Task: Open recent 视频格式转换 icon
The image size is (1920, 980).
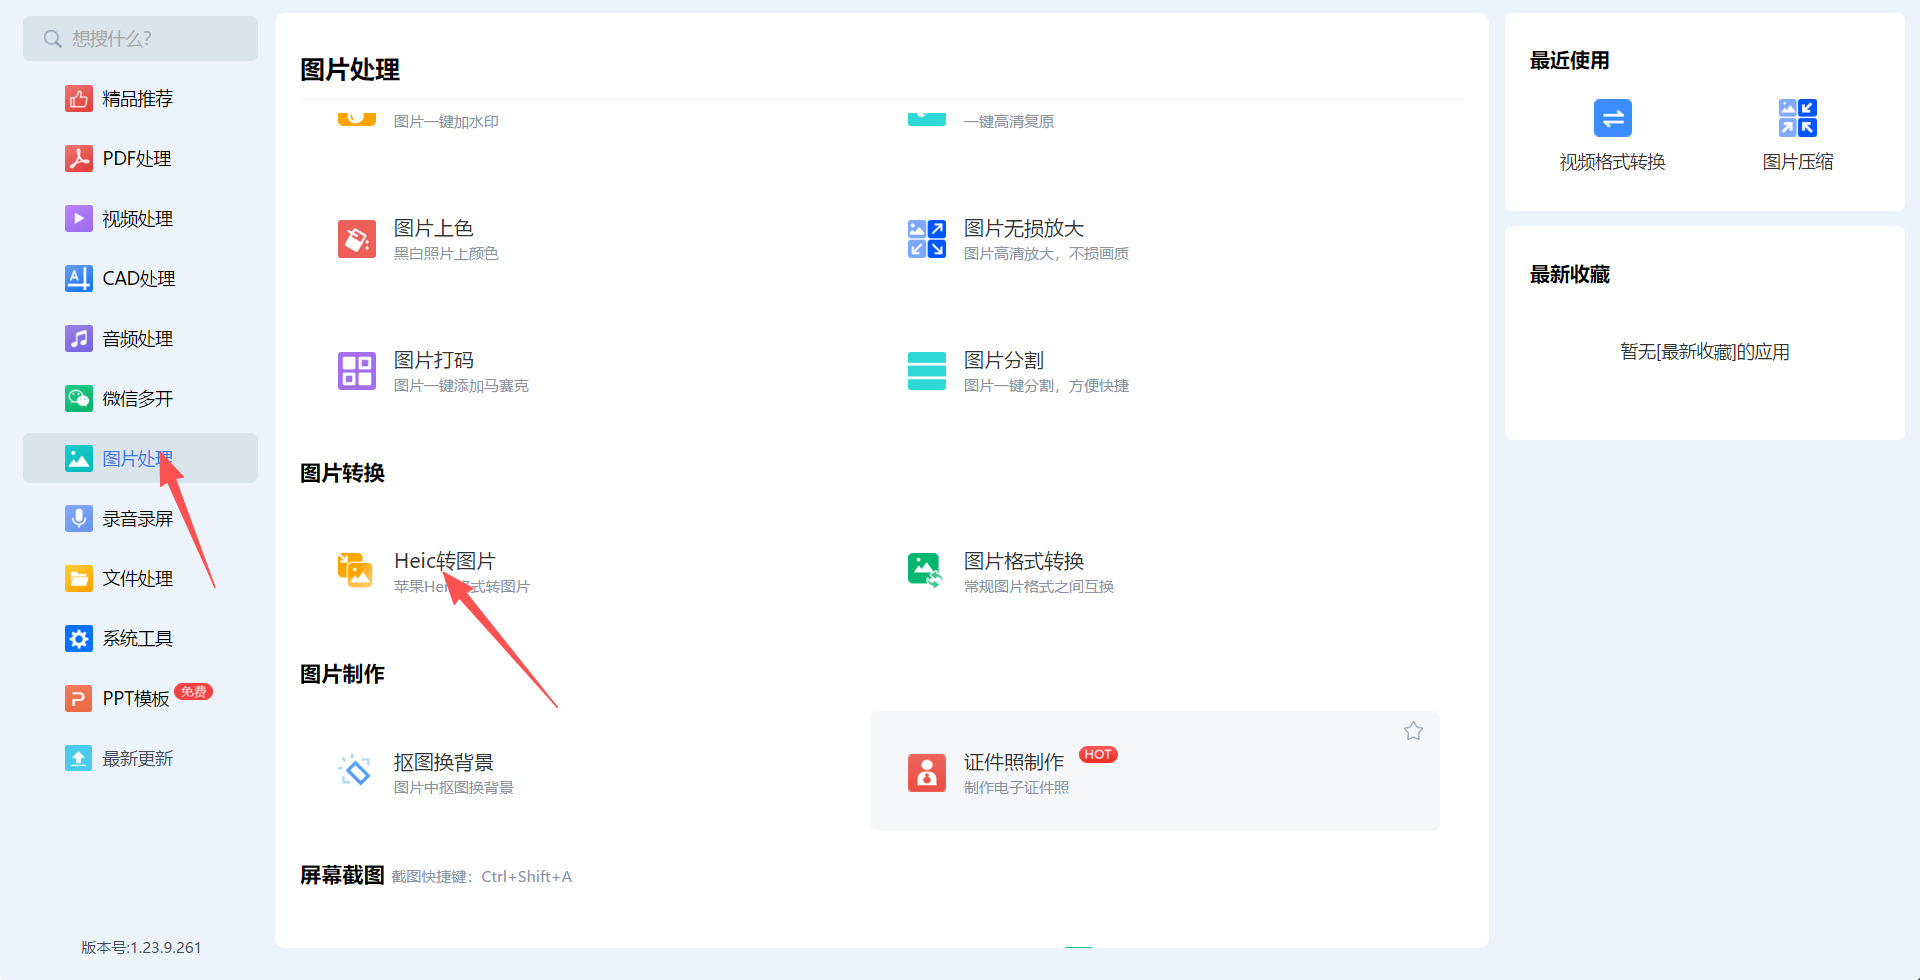Action: tap(1613, 118)
